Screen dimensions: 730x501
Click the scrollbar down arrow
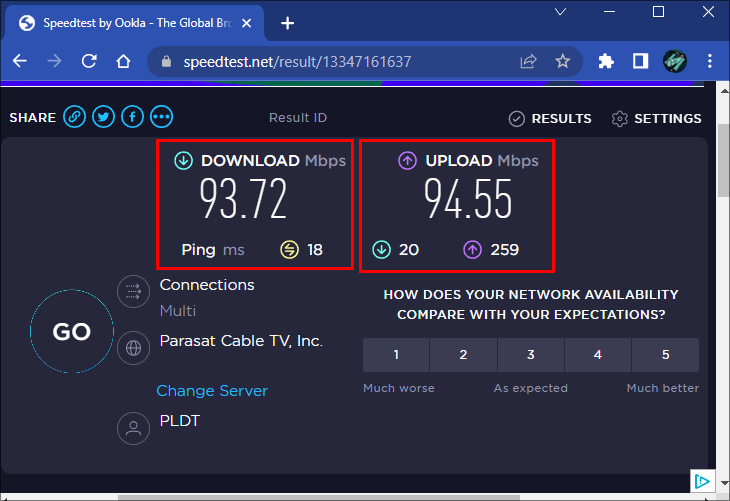[x=723, y=483]
